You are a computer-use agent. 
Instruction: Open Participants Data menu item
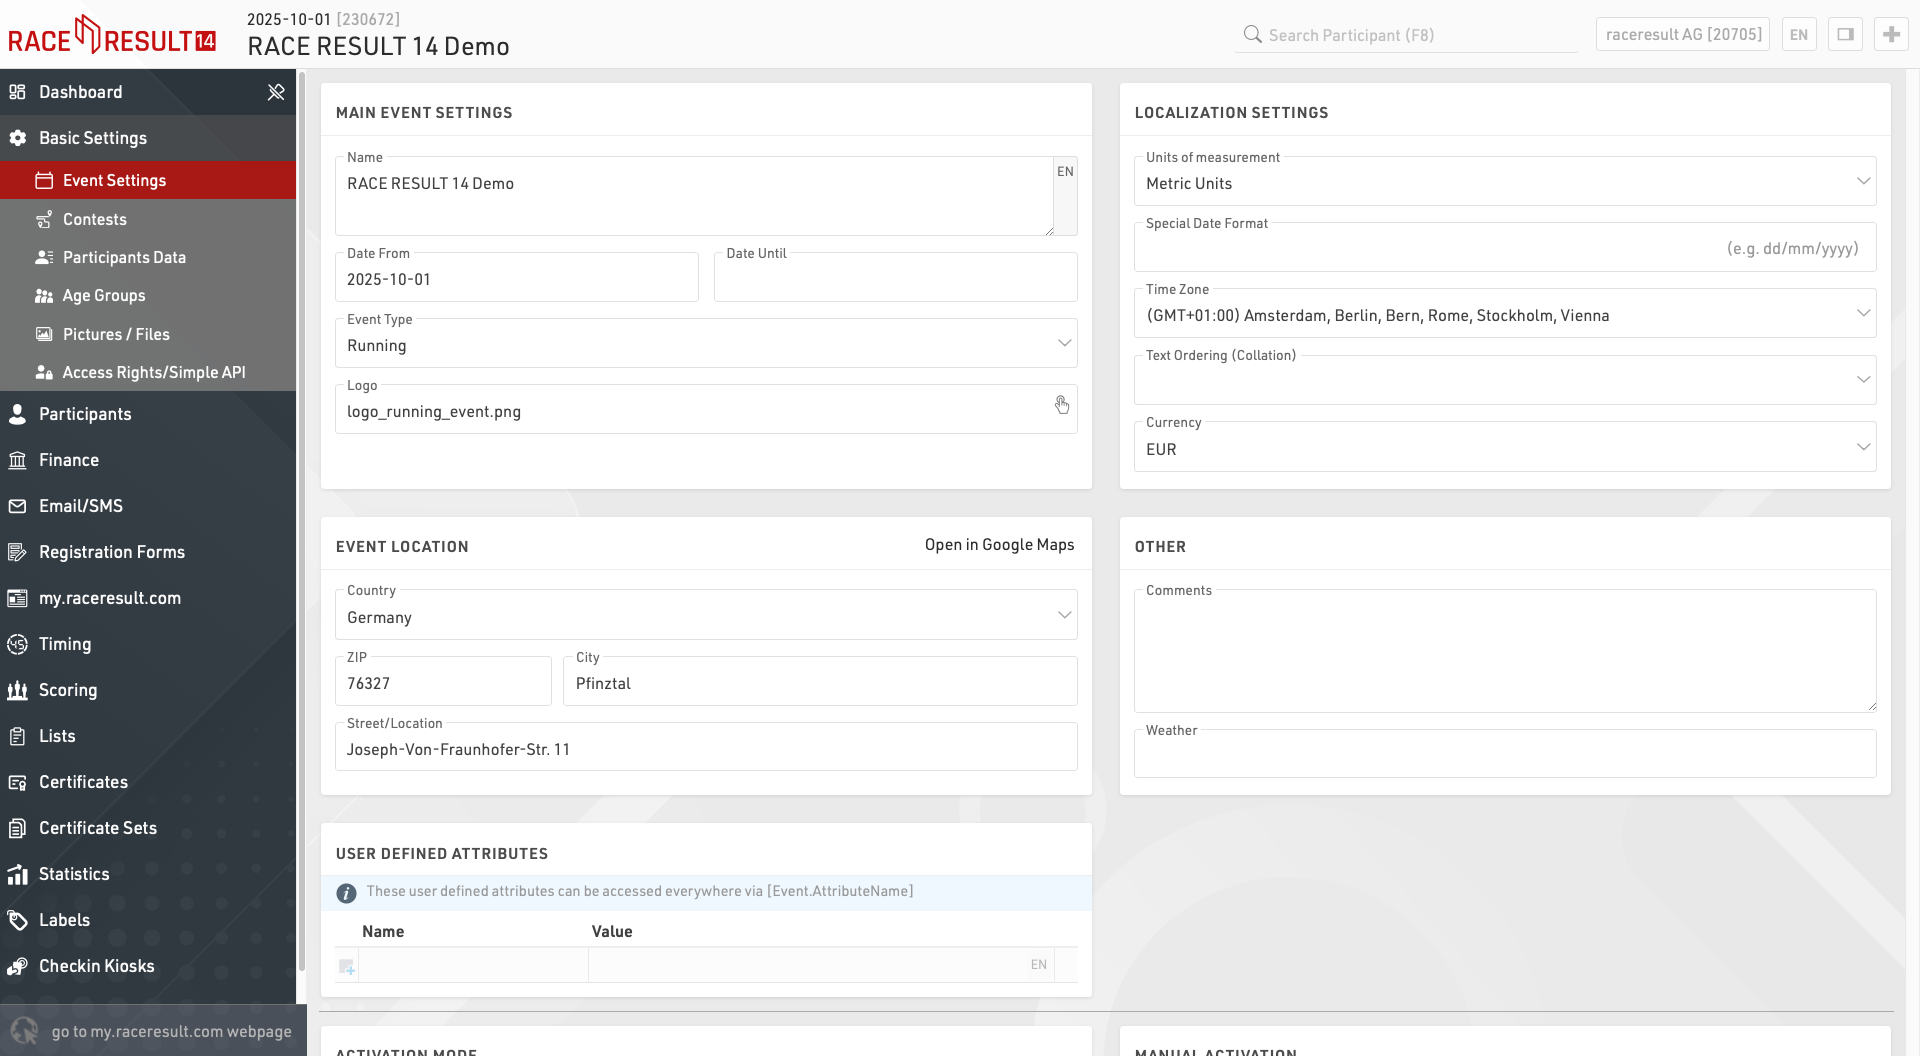point(148,257)
